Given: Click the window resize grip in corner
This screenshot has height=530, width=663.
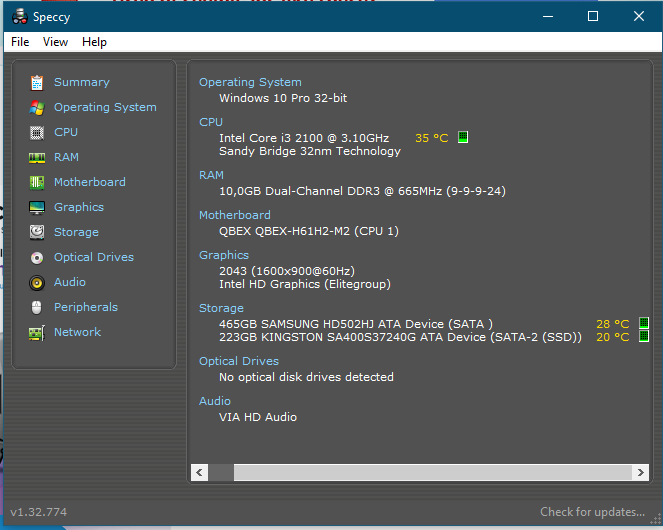Looking at the screenshot, I should (655, 519).
